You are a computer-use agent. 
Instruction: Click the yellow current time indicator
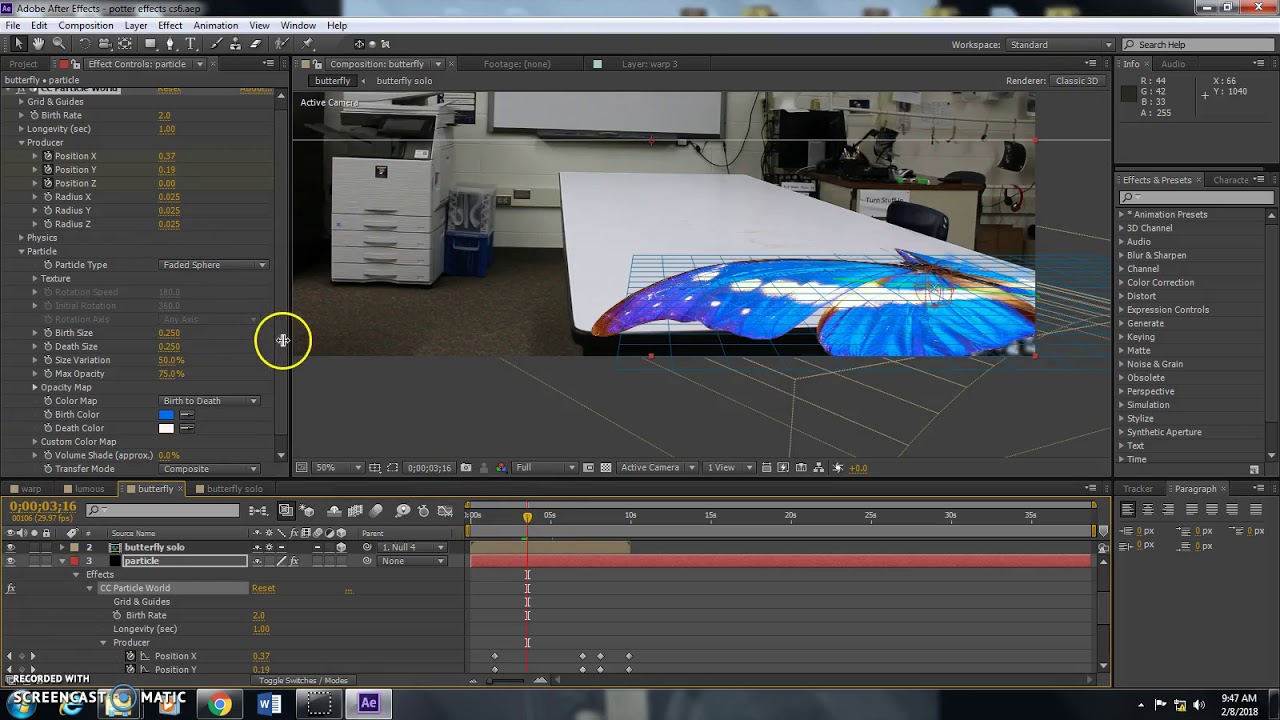click(527, 516)
